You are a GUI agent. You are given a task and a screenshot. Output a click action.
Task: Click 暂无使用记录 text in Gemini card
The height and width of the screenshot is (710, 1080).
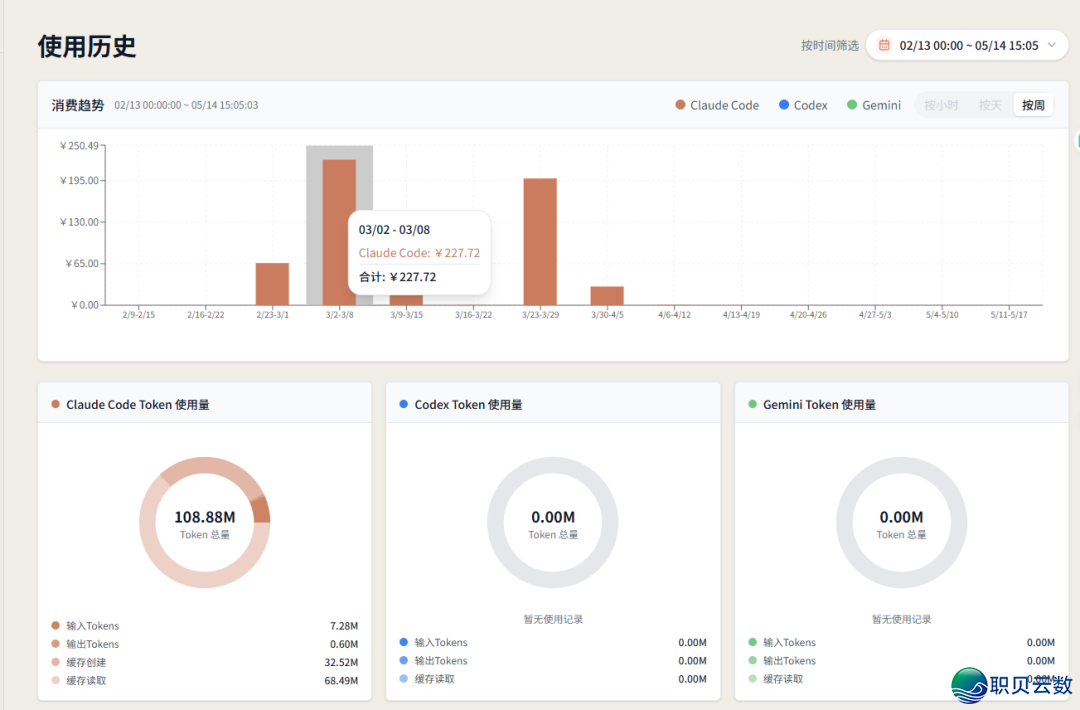(901, 619)
